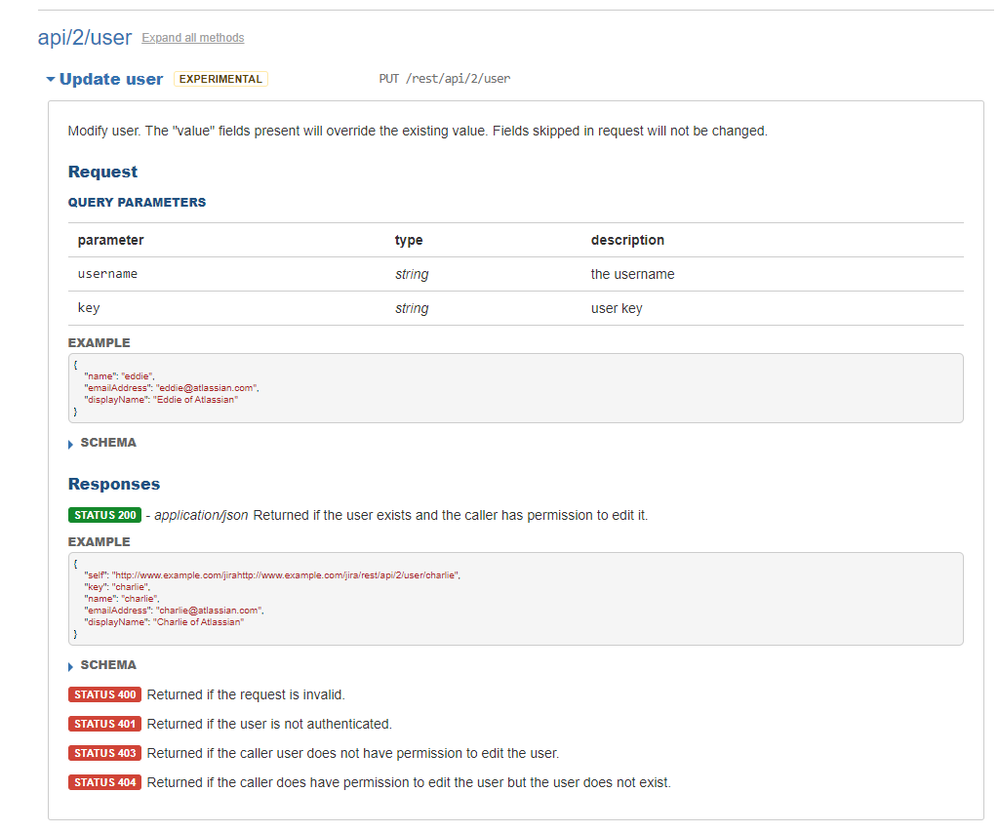Click the request example "name": "eddie" line
Image resolution: width=999 pixels, height=826 pixels.
(x=119, y=376)
